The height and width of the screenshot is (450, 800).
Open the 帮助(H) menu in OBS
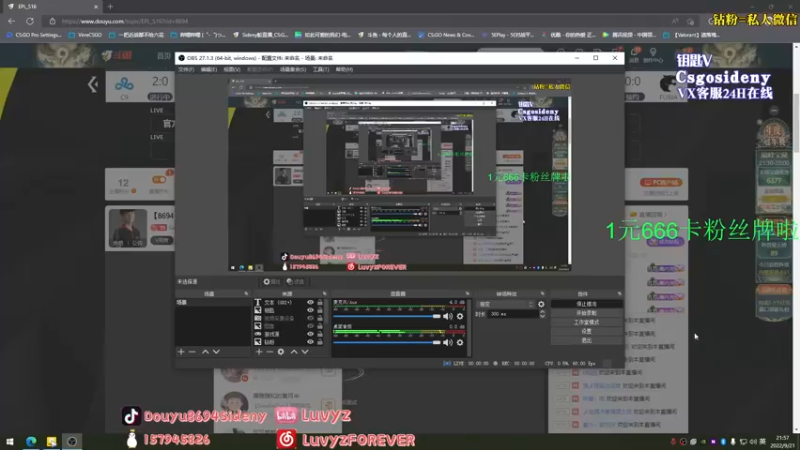[x=344, y=69]
